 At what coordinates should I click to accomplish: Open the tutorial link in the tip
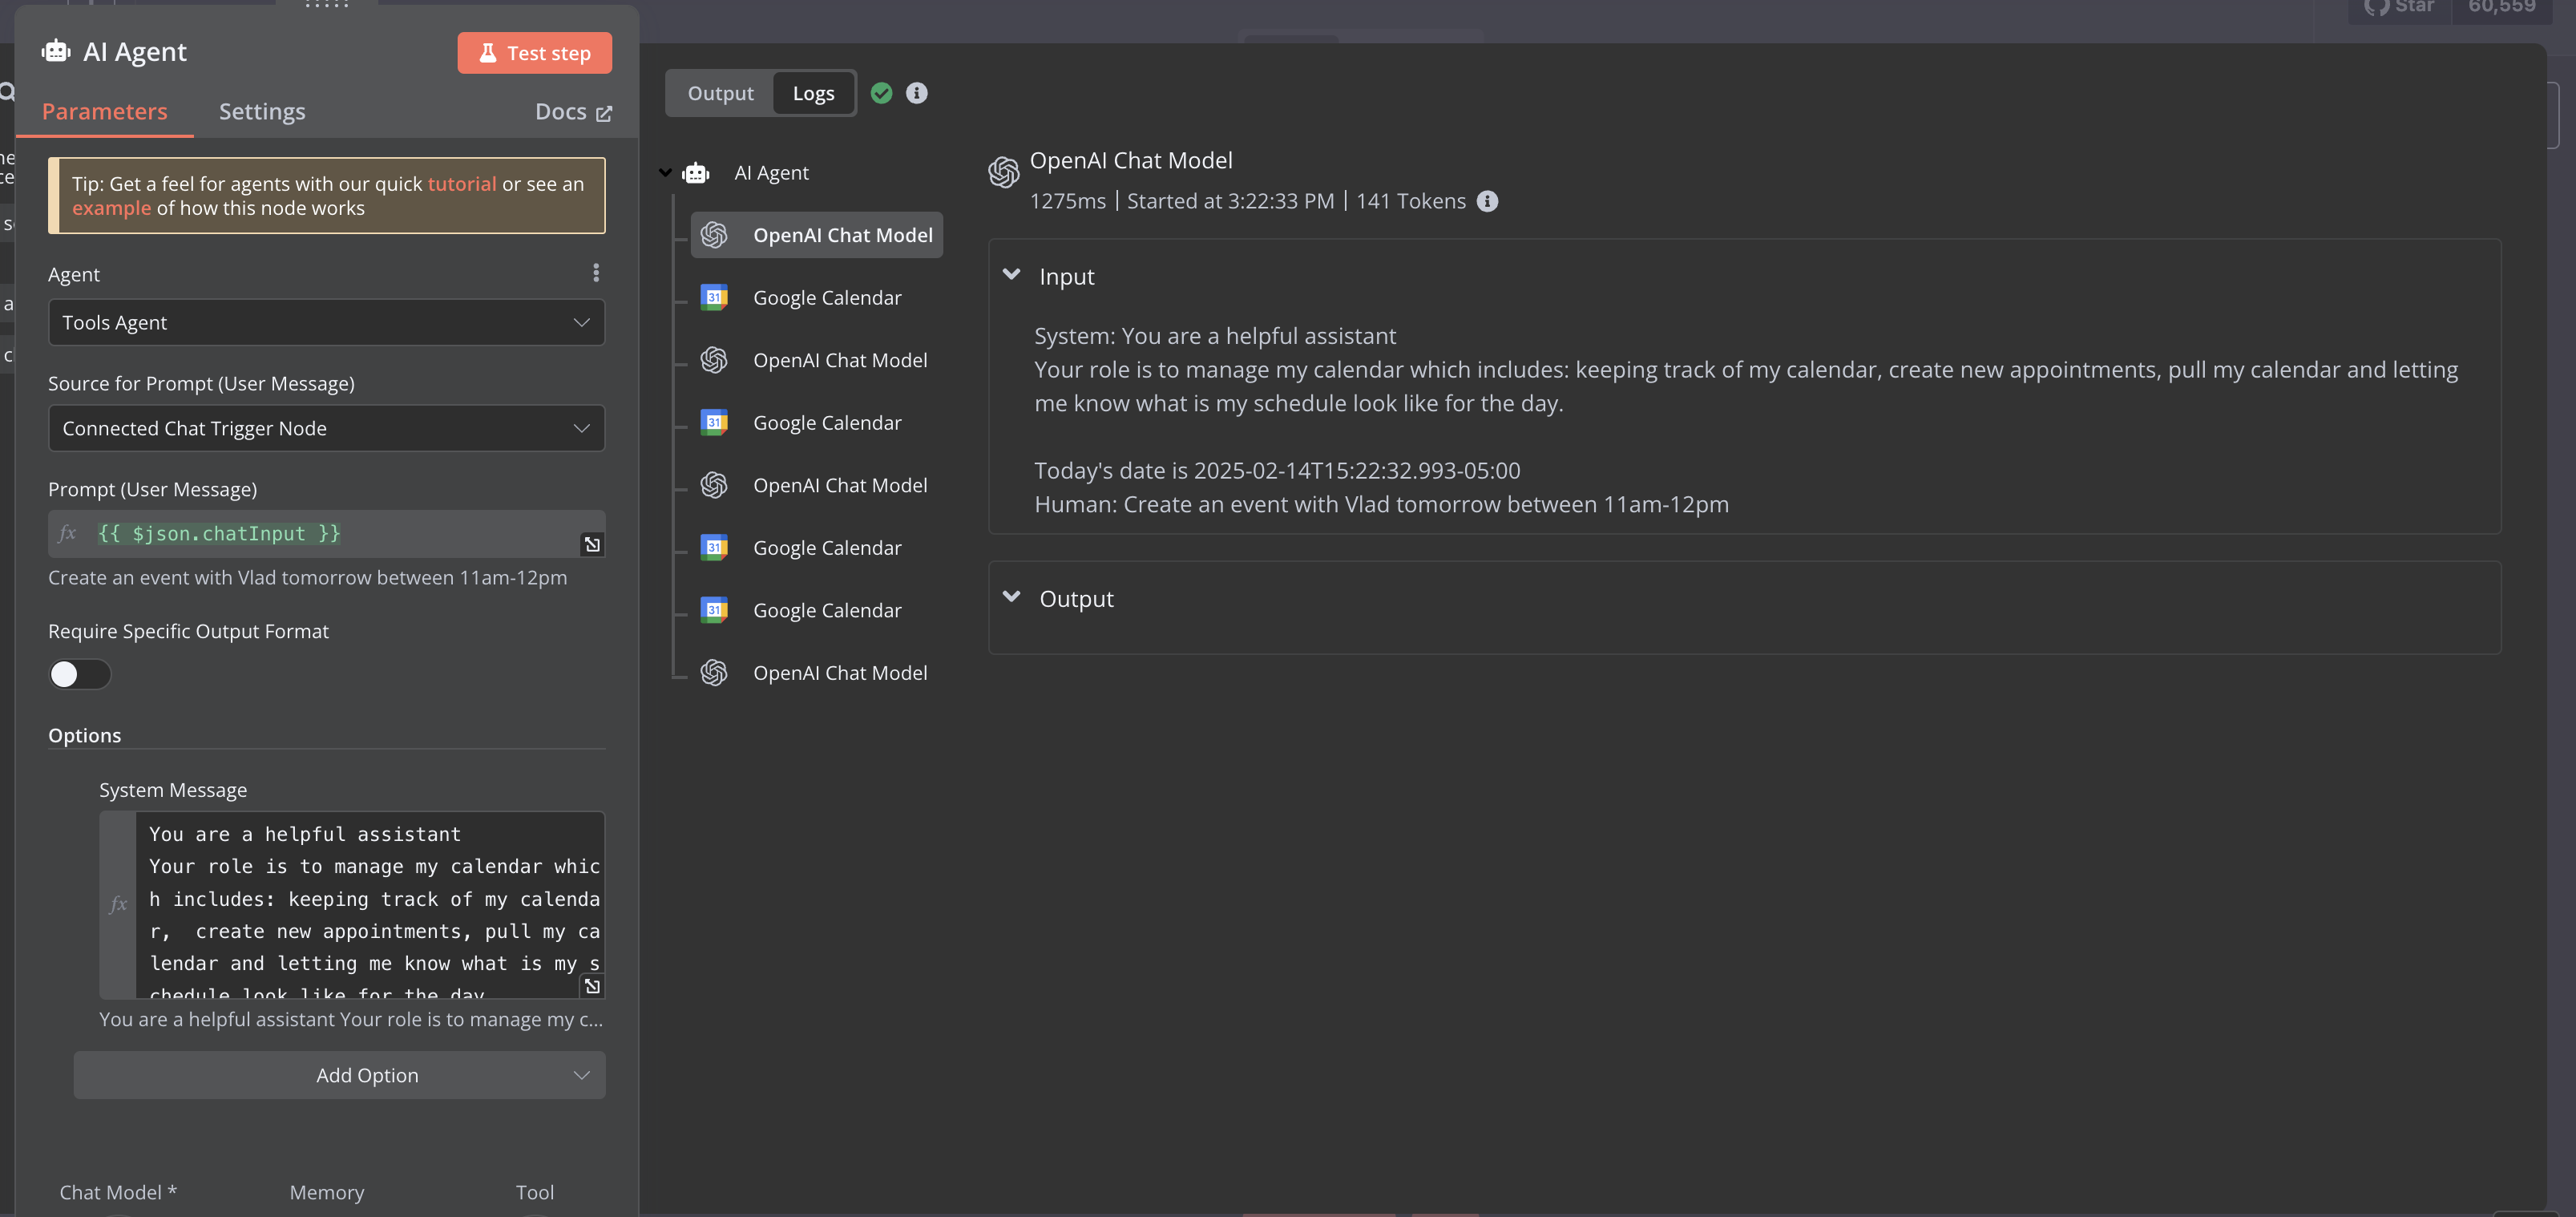[x=462, y=184]
